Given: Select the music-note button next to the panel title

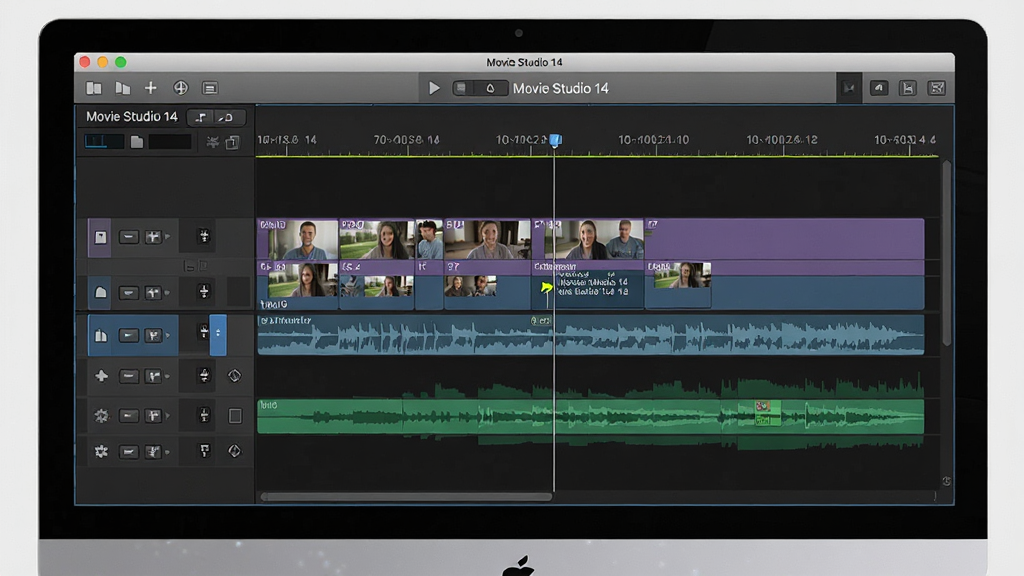Looking at the screenshot, I should pyautogui.click(x=200, y=118).
